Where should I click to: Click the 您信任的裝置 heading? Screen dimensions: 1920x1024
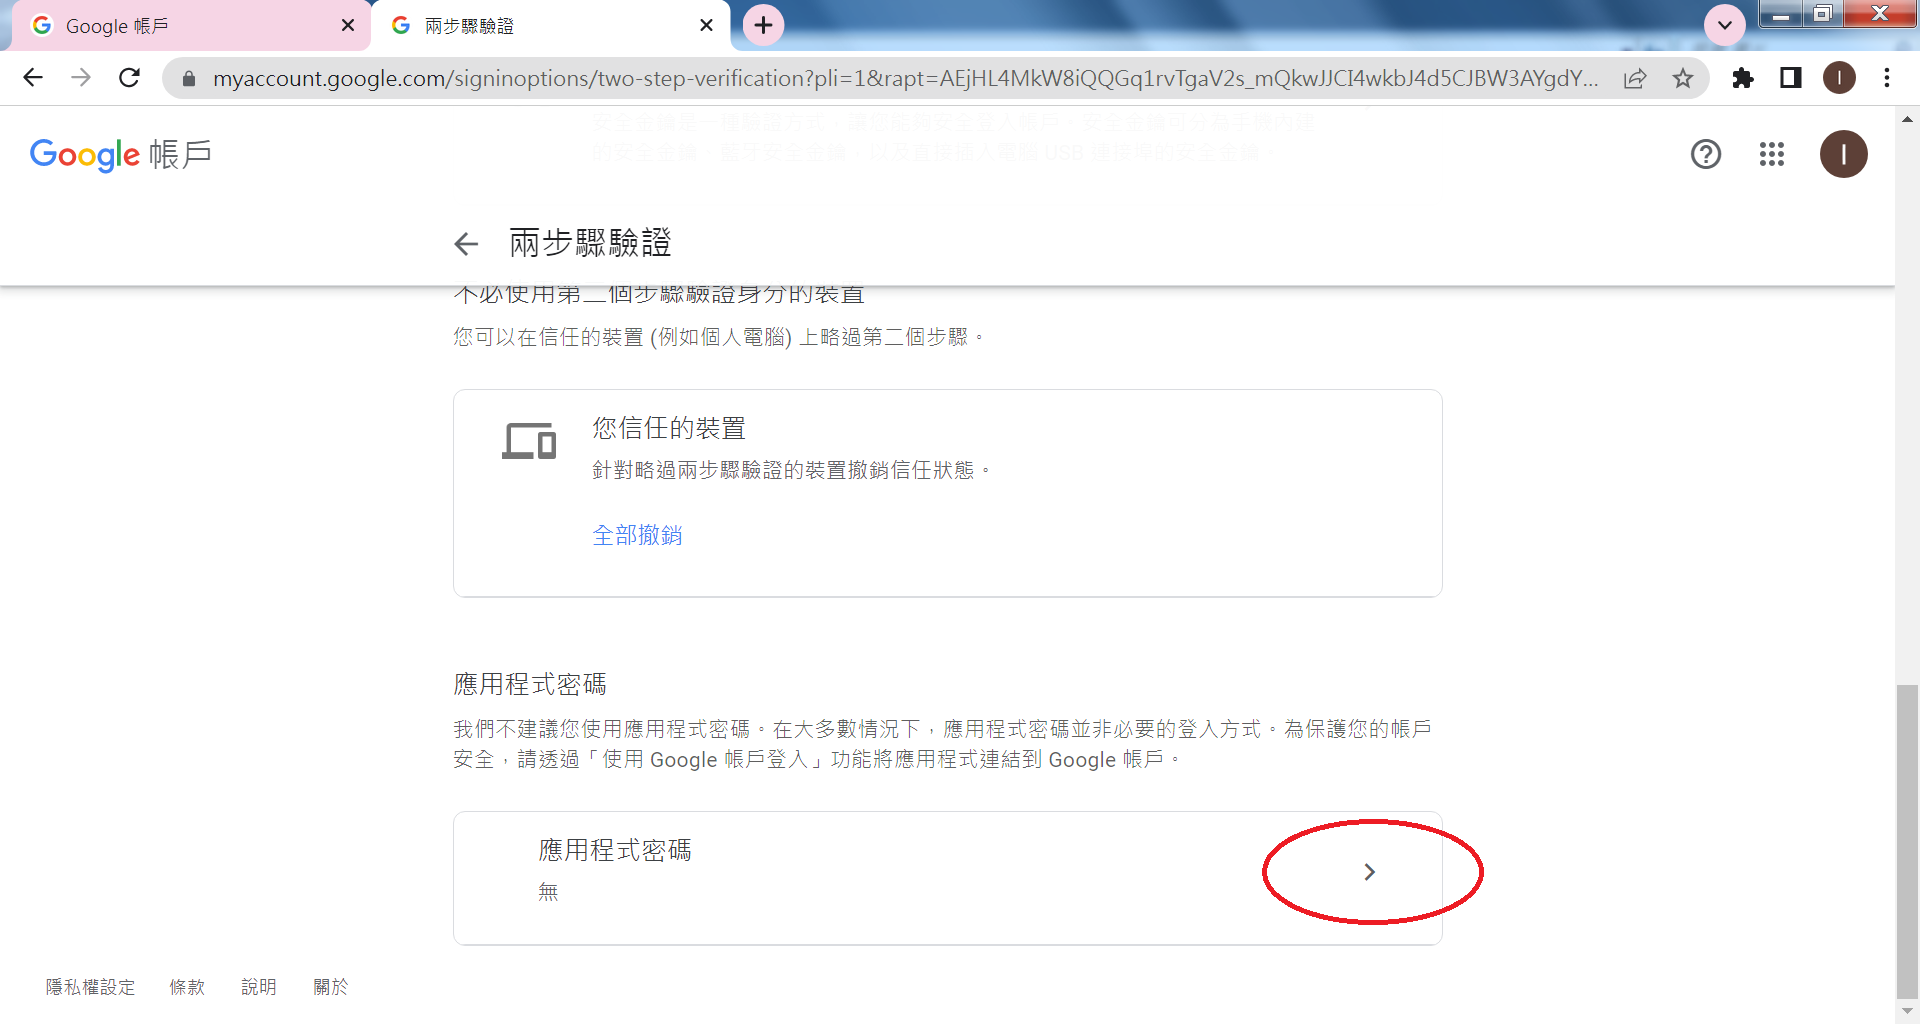(669, 429)
